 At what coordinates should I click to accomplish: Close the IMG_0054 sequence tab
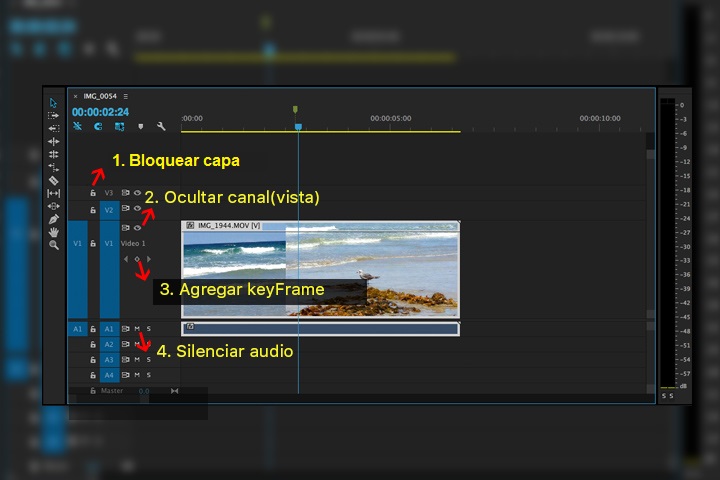[x=75, y=96]
